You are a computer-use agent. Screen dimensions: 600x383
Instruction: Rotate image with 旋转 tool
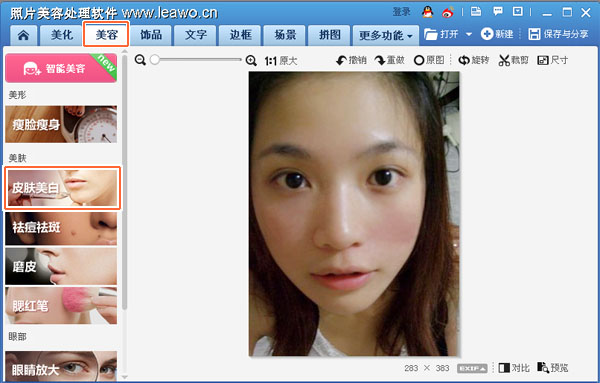point(474,60)
